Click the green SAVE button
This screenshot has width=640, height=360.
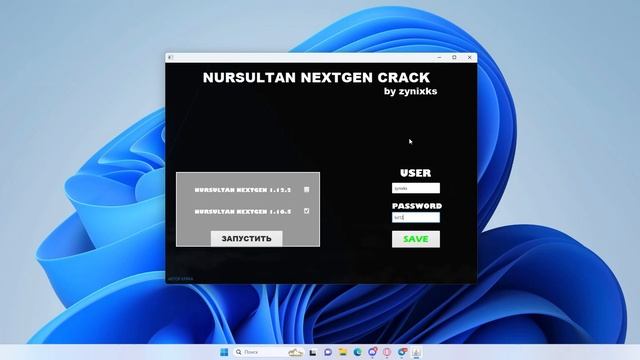[x=416, y=239]
